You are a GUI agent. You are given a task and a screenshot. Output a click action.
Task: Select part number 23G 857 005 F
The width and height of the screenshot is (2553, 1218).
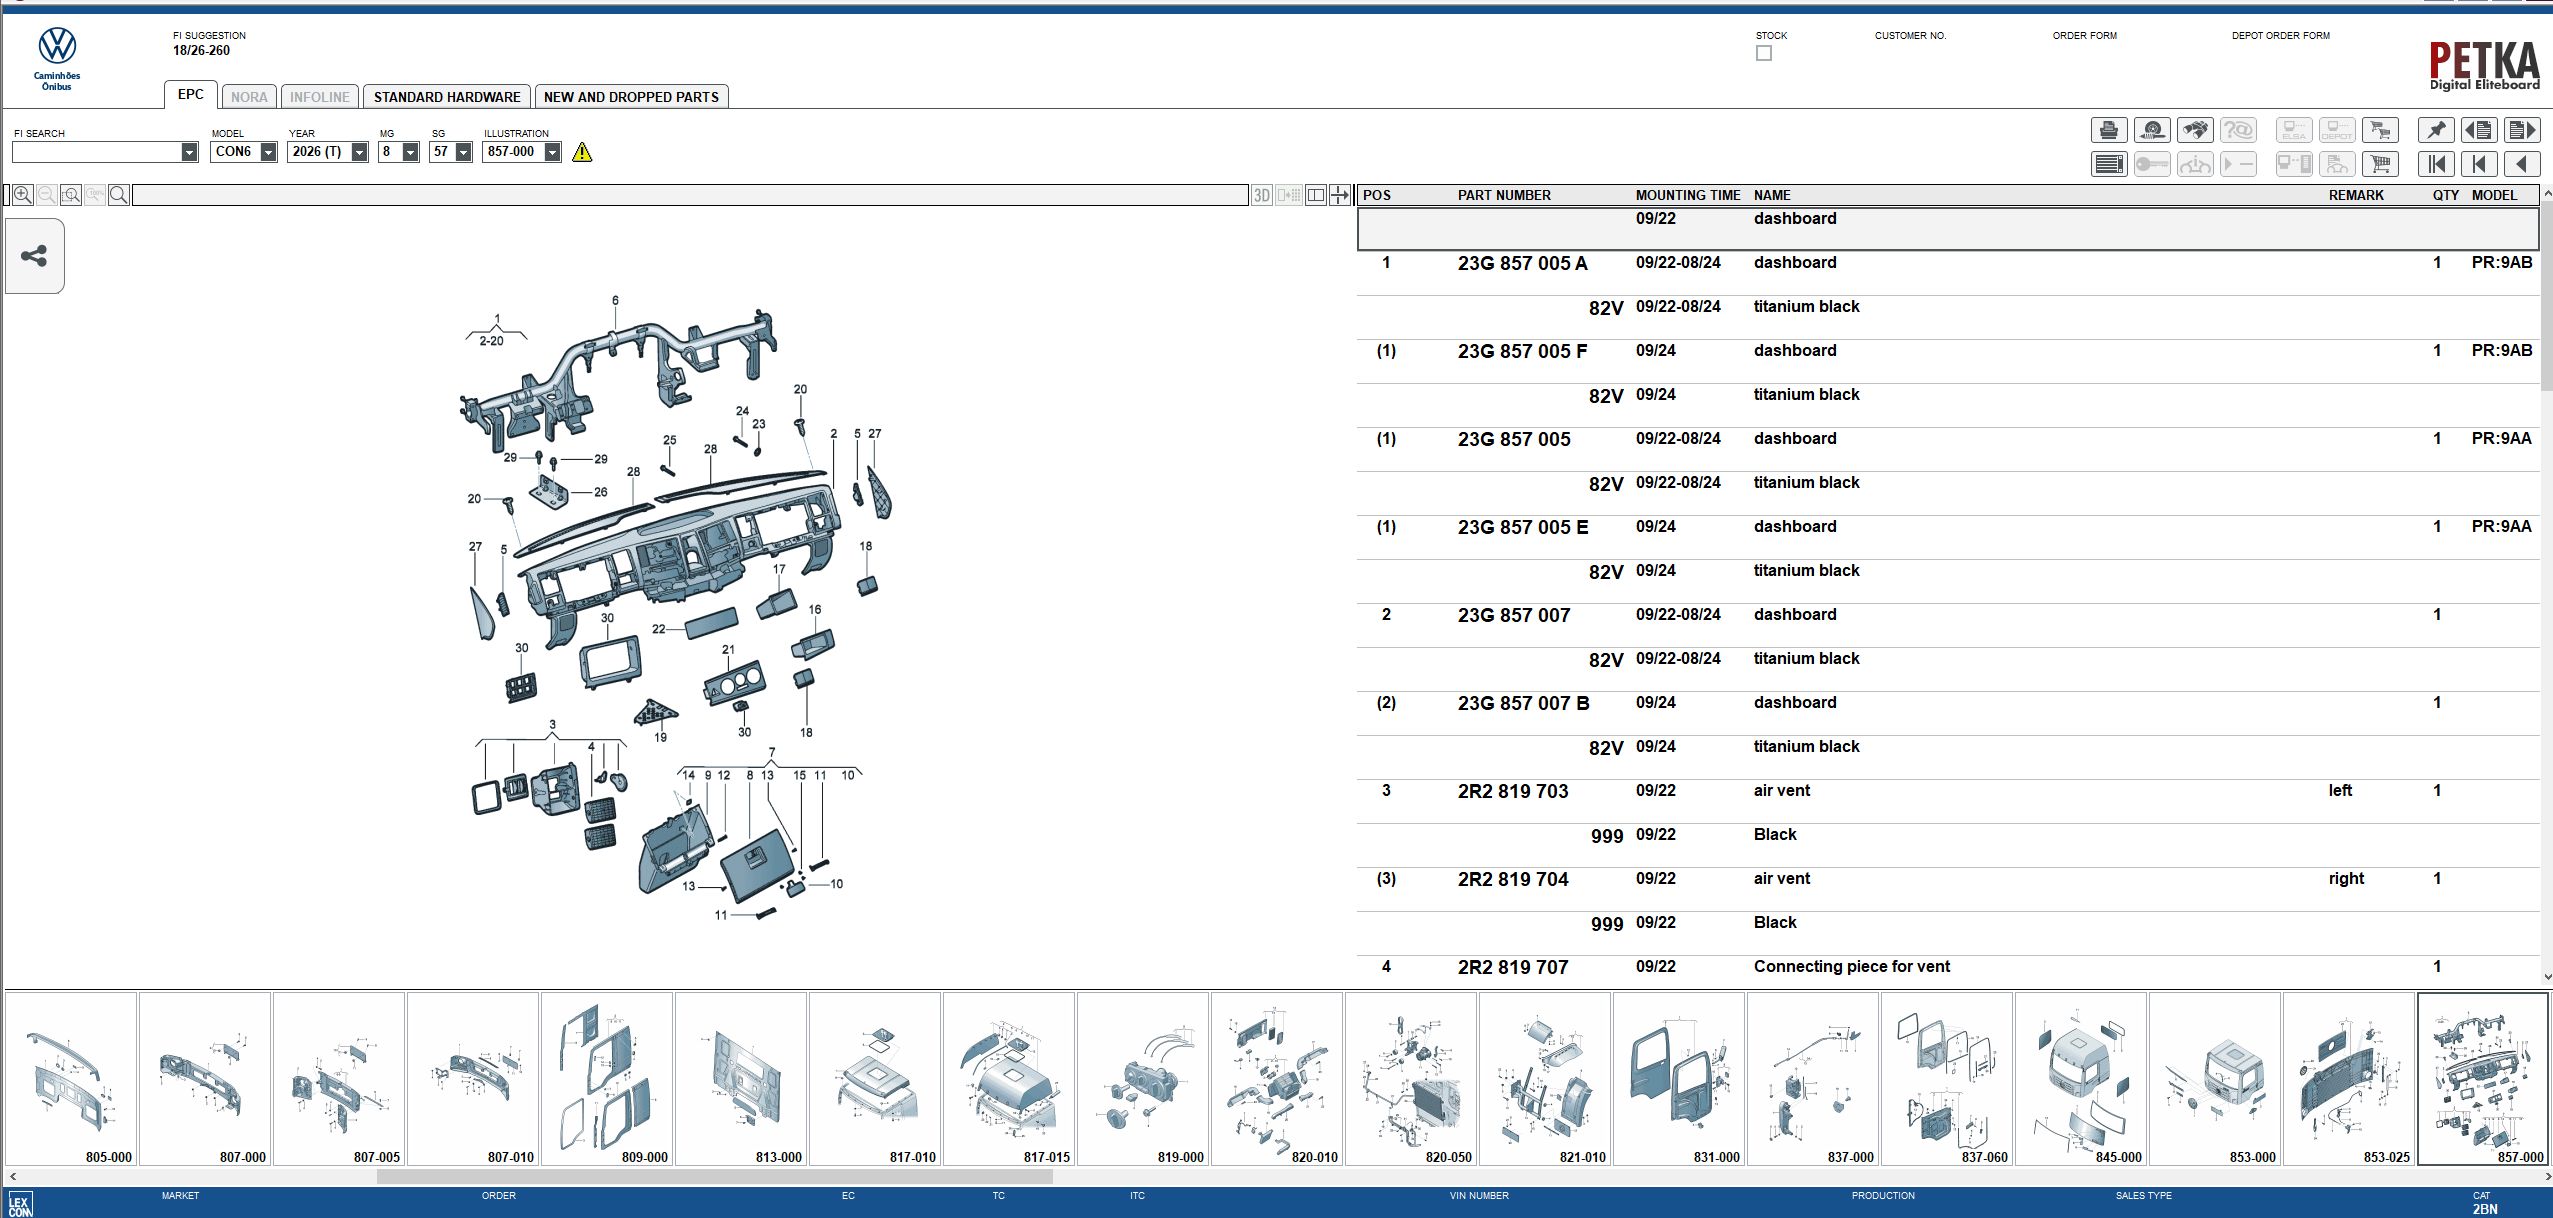click(x=1522, y=351)
